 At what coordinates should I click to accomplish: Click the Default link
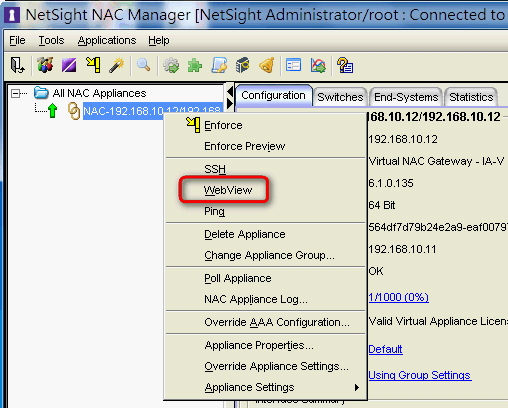click(386, 349)
